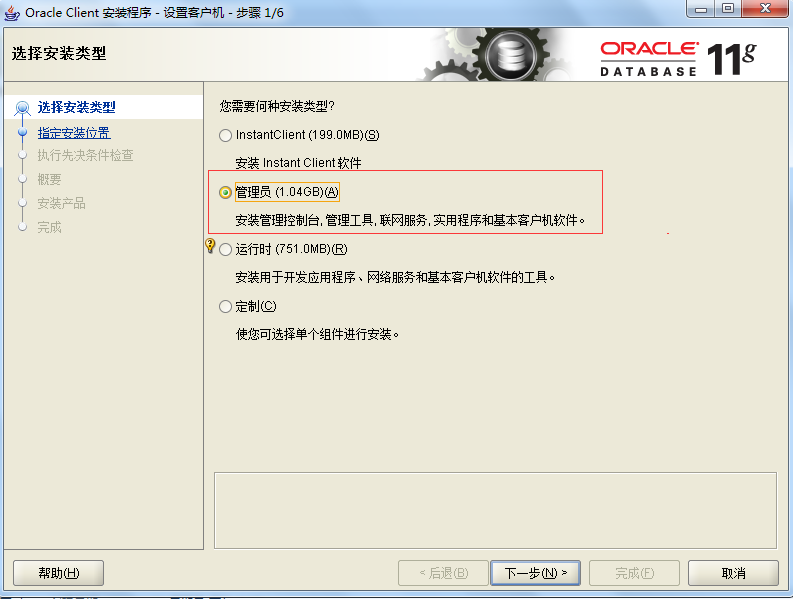The height and width of the screenshot is (599, 793).
Task: Select the 选择安装类型 step in the sidebar
Action: (x=76, y=107)
